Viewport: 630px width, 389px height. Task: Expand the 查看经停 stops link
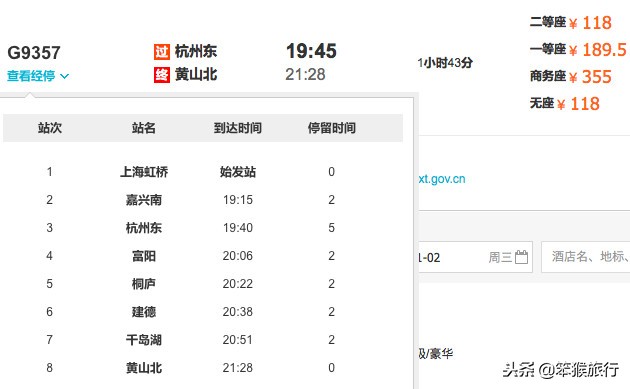click(x=31, y=76)
